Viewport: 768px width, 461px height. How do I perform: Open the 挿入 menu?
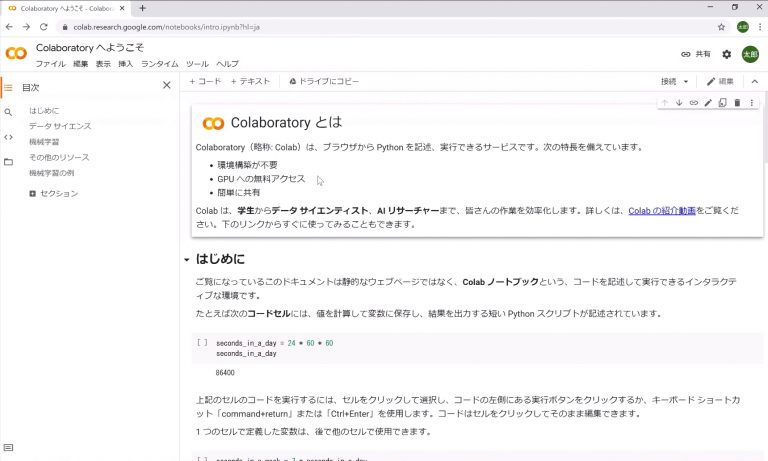[x=125, y=64]
